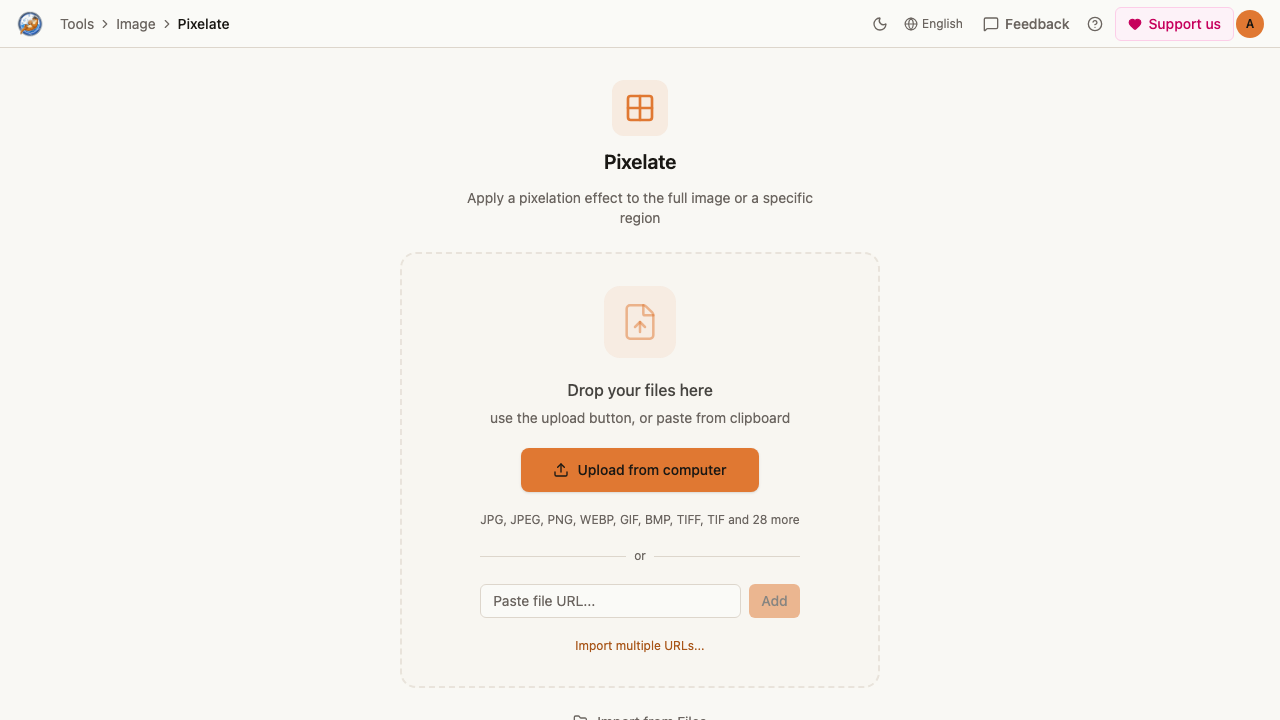This screenshot has width=1280, height=720.
Task: Toggle dark mode with the moon icon
Action: [880, 24]
